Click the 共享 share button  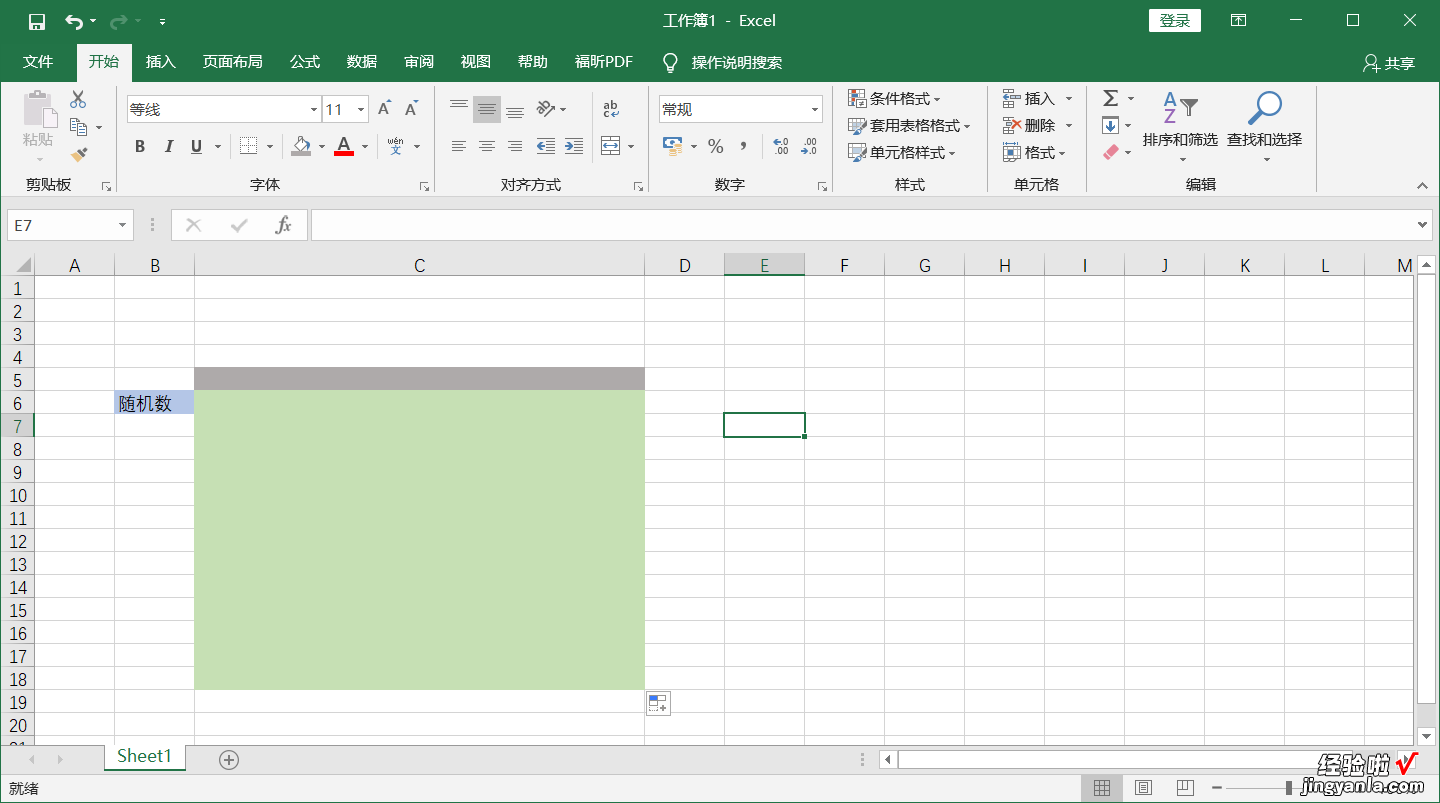tap(1389, 63)
